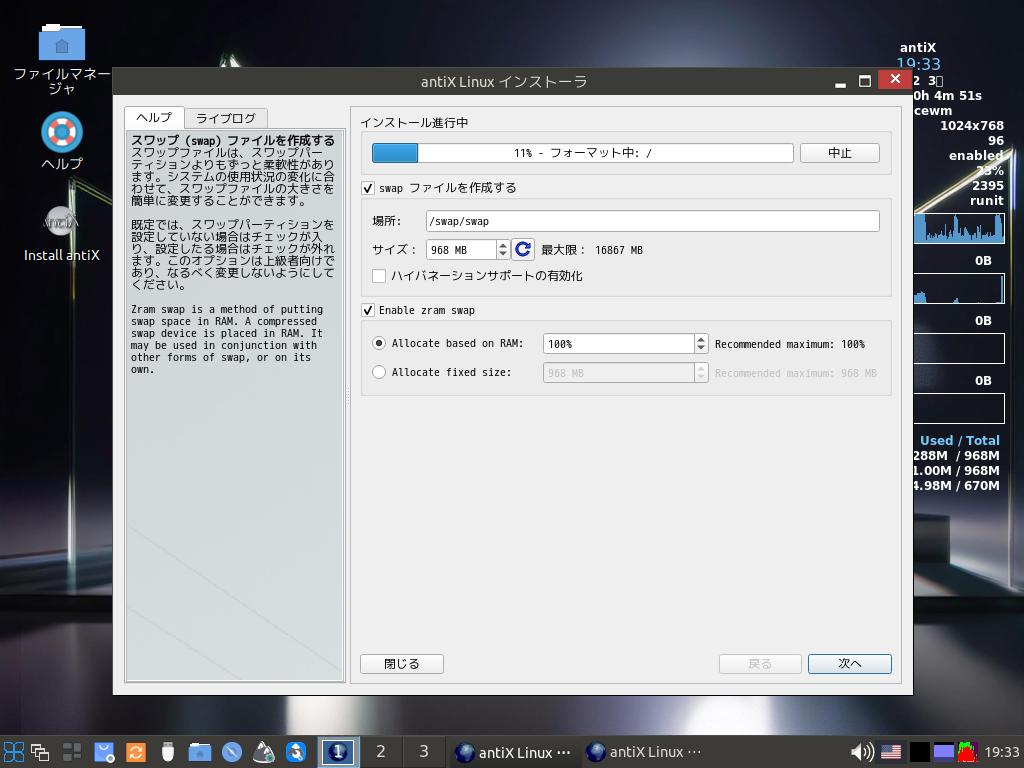
Task: Click the swap location path field
Action: coord(652,221)
